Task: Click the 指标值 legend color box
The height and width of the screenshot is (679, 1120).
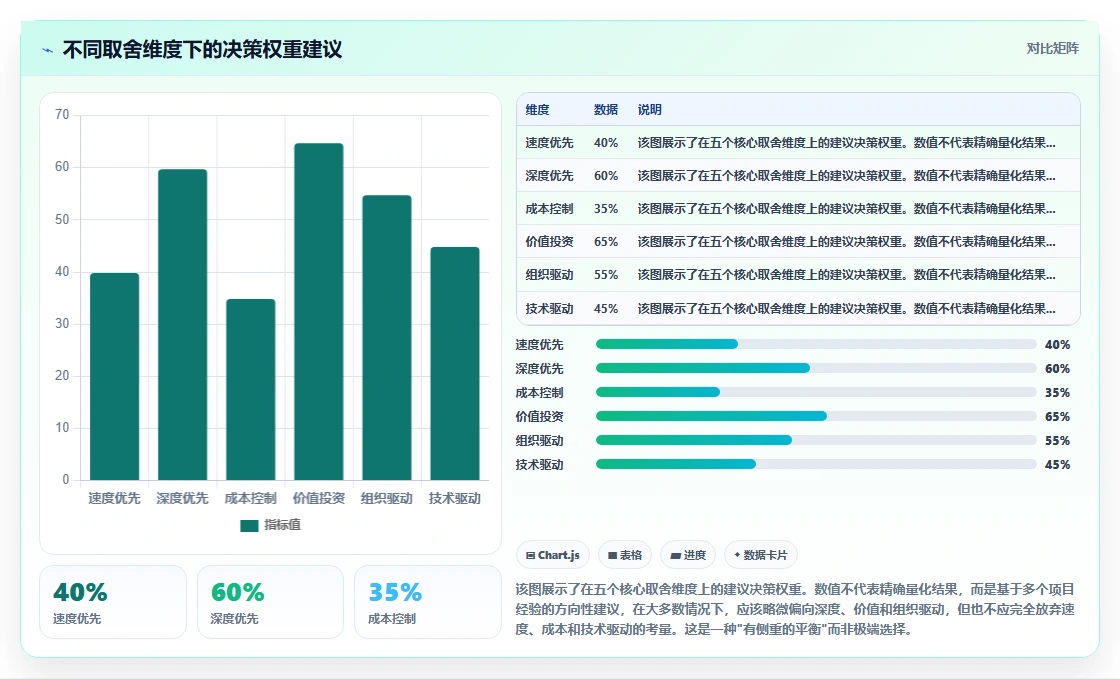Action: [x=249, y=525]
